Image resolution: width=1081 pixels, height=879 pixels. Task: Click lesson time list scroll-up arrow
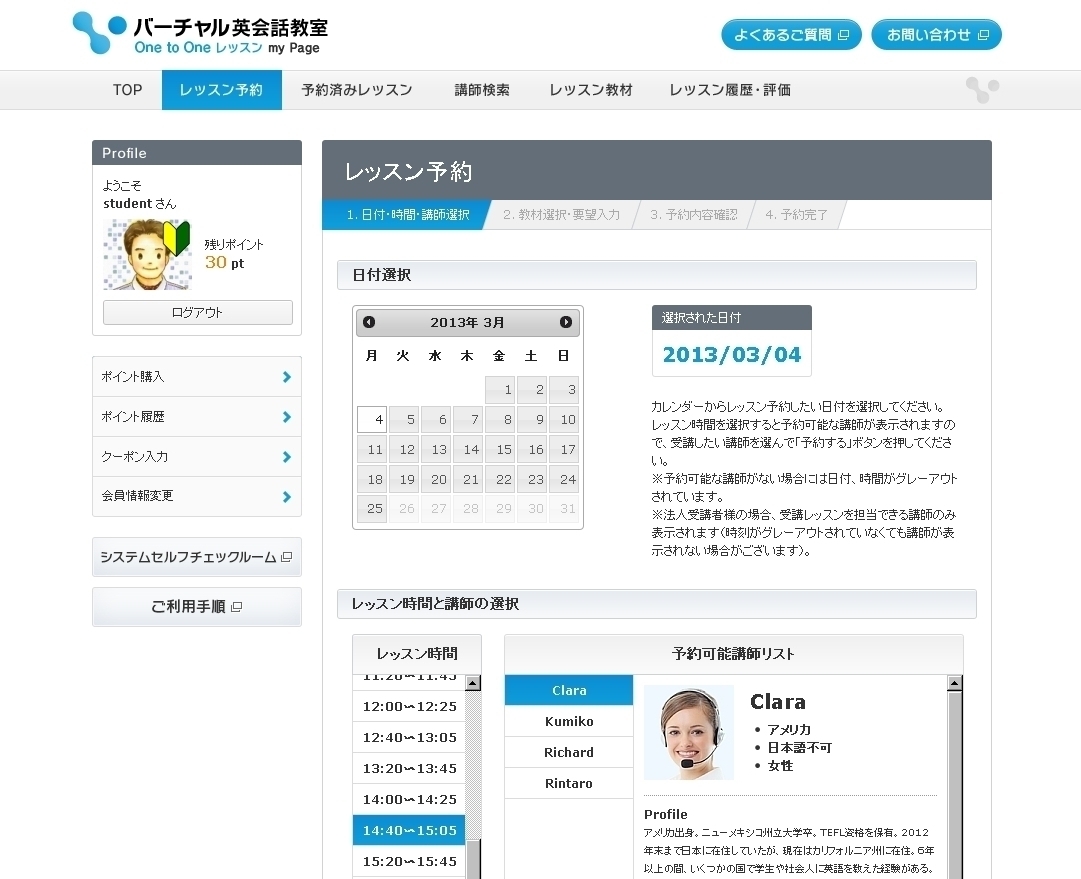click(473, 683)
